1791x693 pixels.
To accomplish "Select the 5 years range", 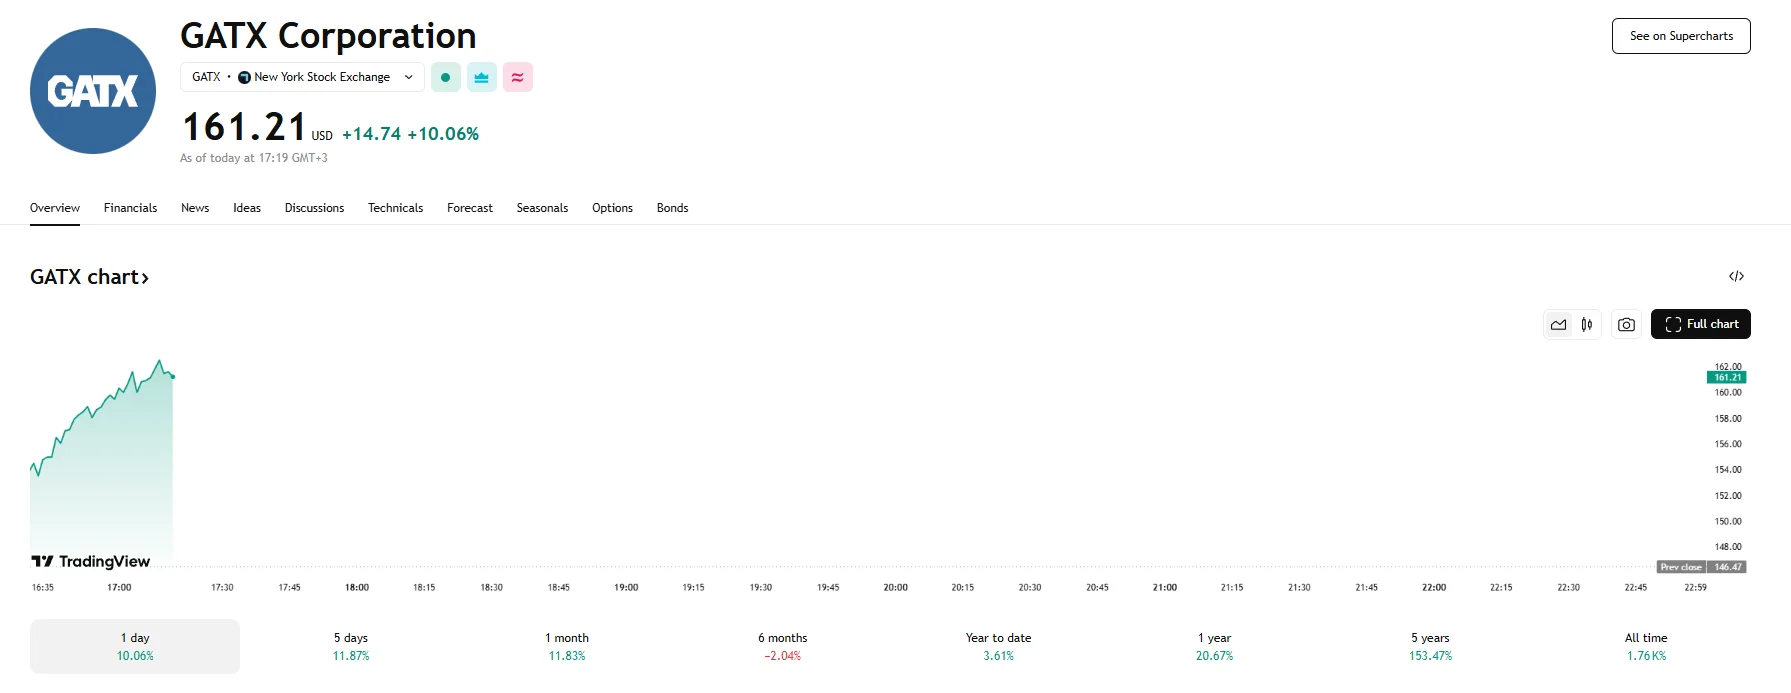I will click(1431, 646).
